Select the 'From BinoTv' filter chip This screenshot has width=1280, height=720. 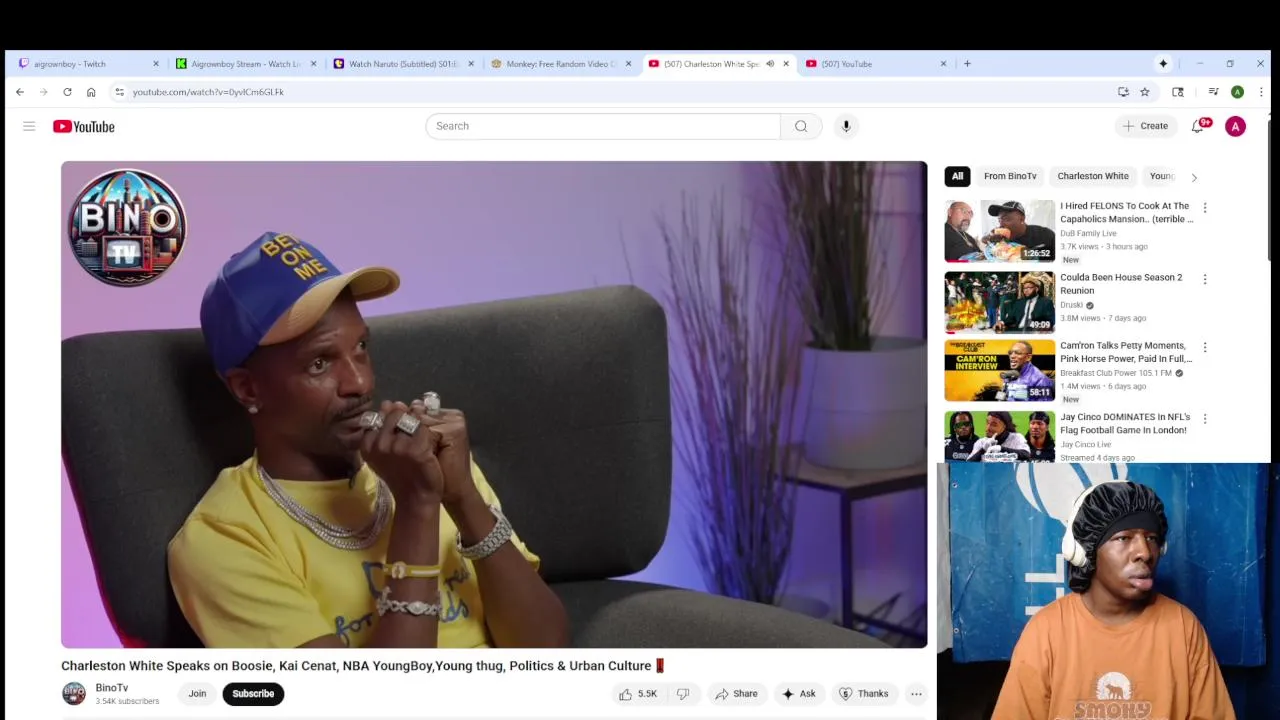pyautogui.click(x=1010, y=176)
